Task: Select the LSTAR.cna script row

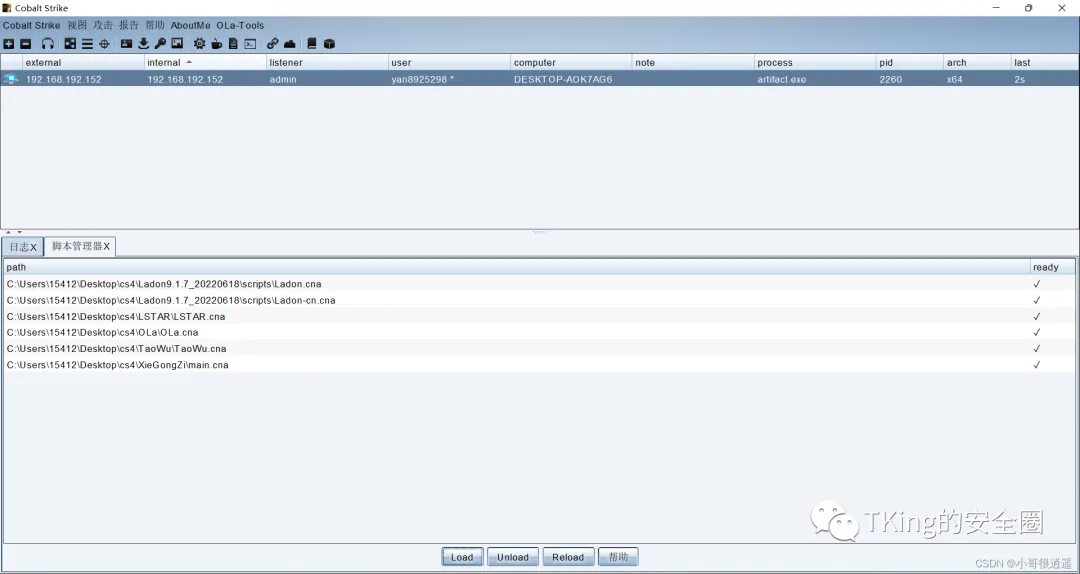Action: tap(539, 316)
